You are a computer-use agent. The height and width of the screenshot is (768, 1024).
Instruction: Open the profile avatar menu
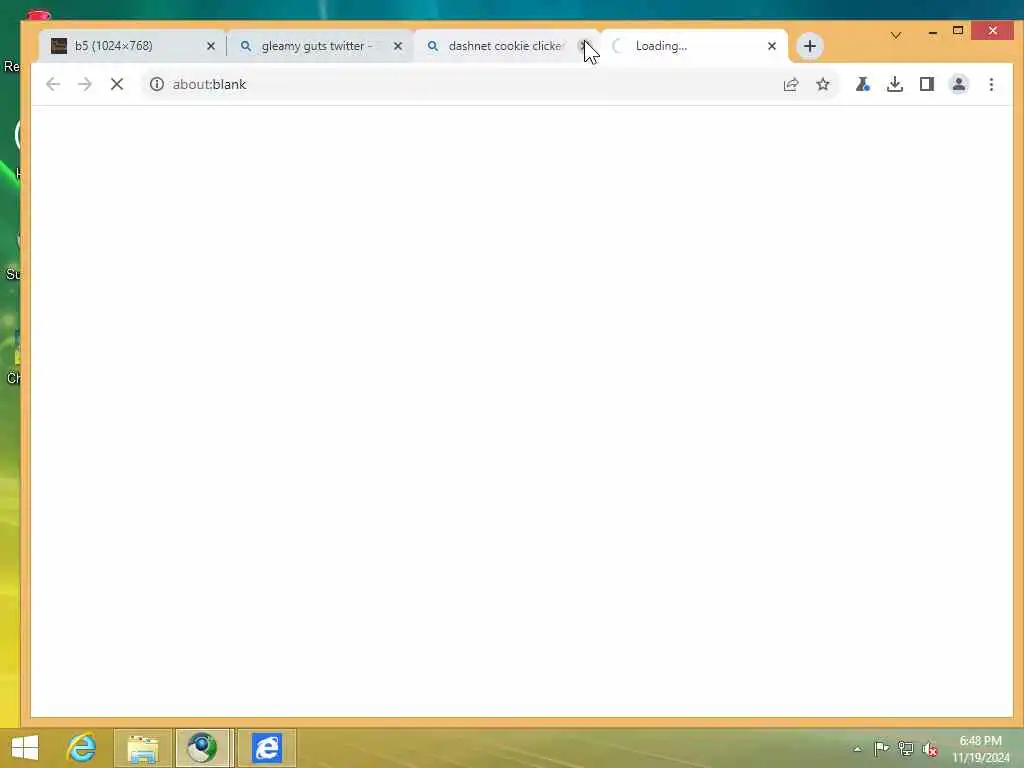point(959,84)
